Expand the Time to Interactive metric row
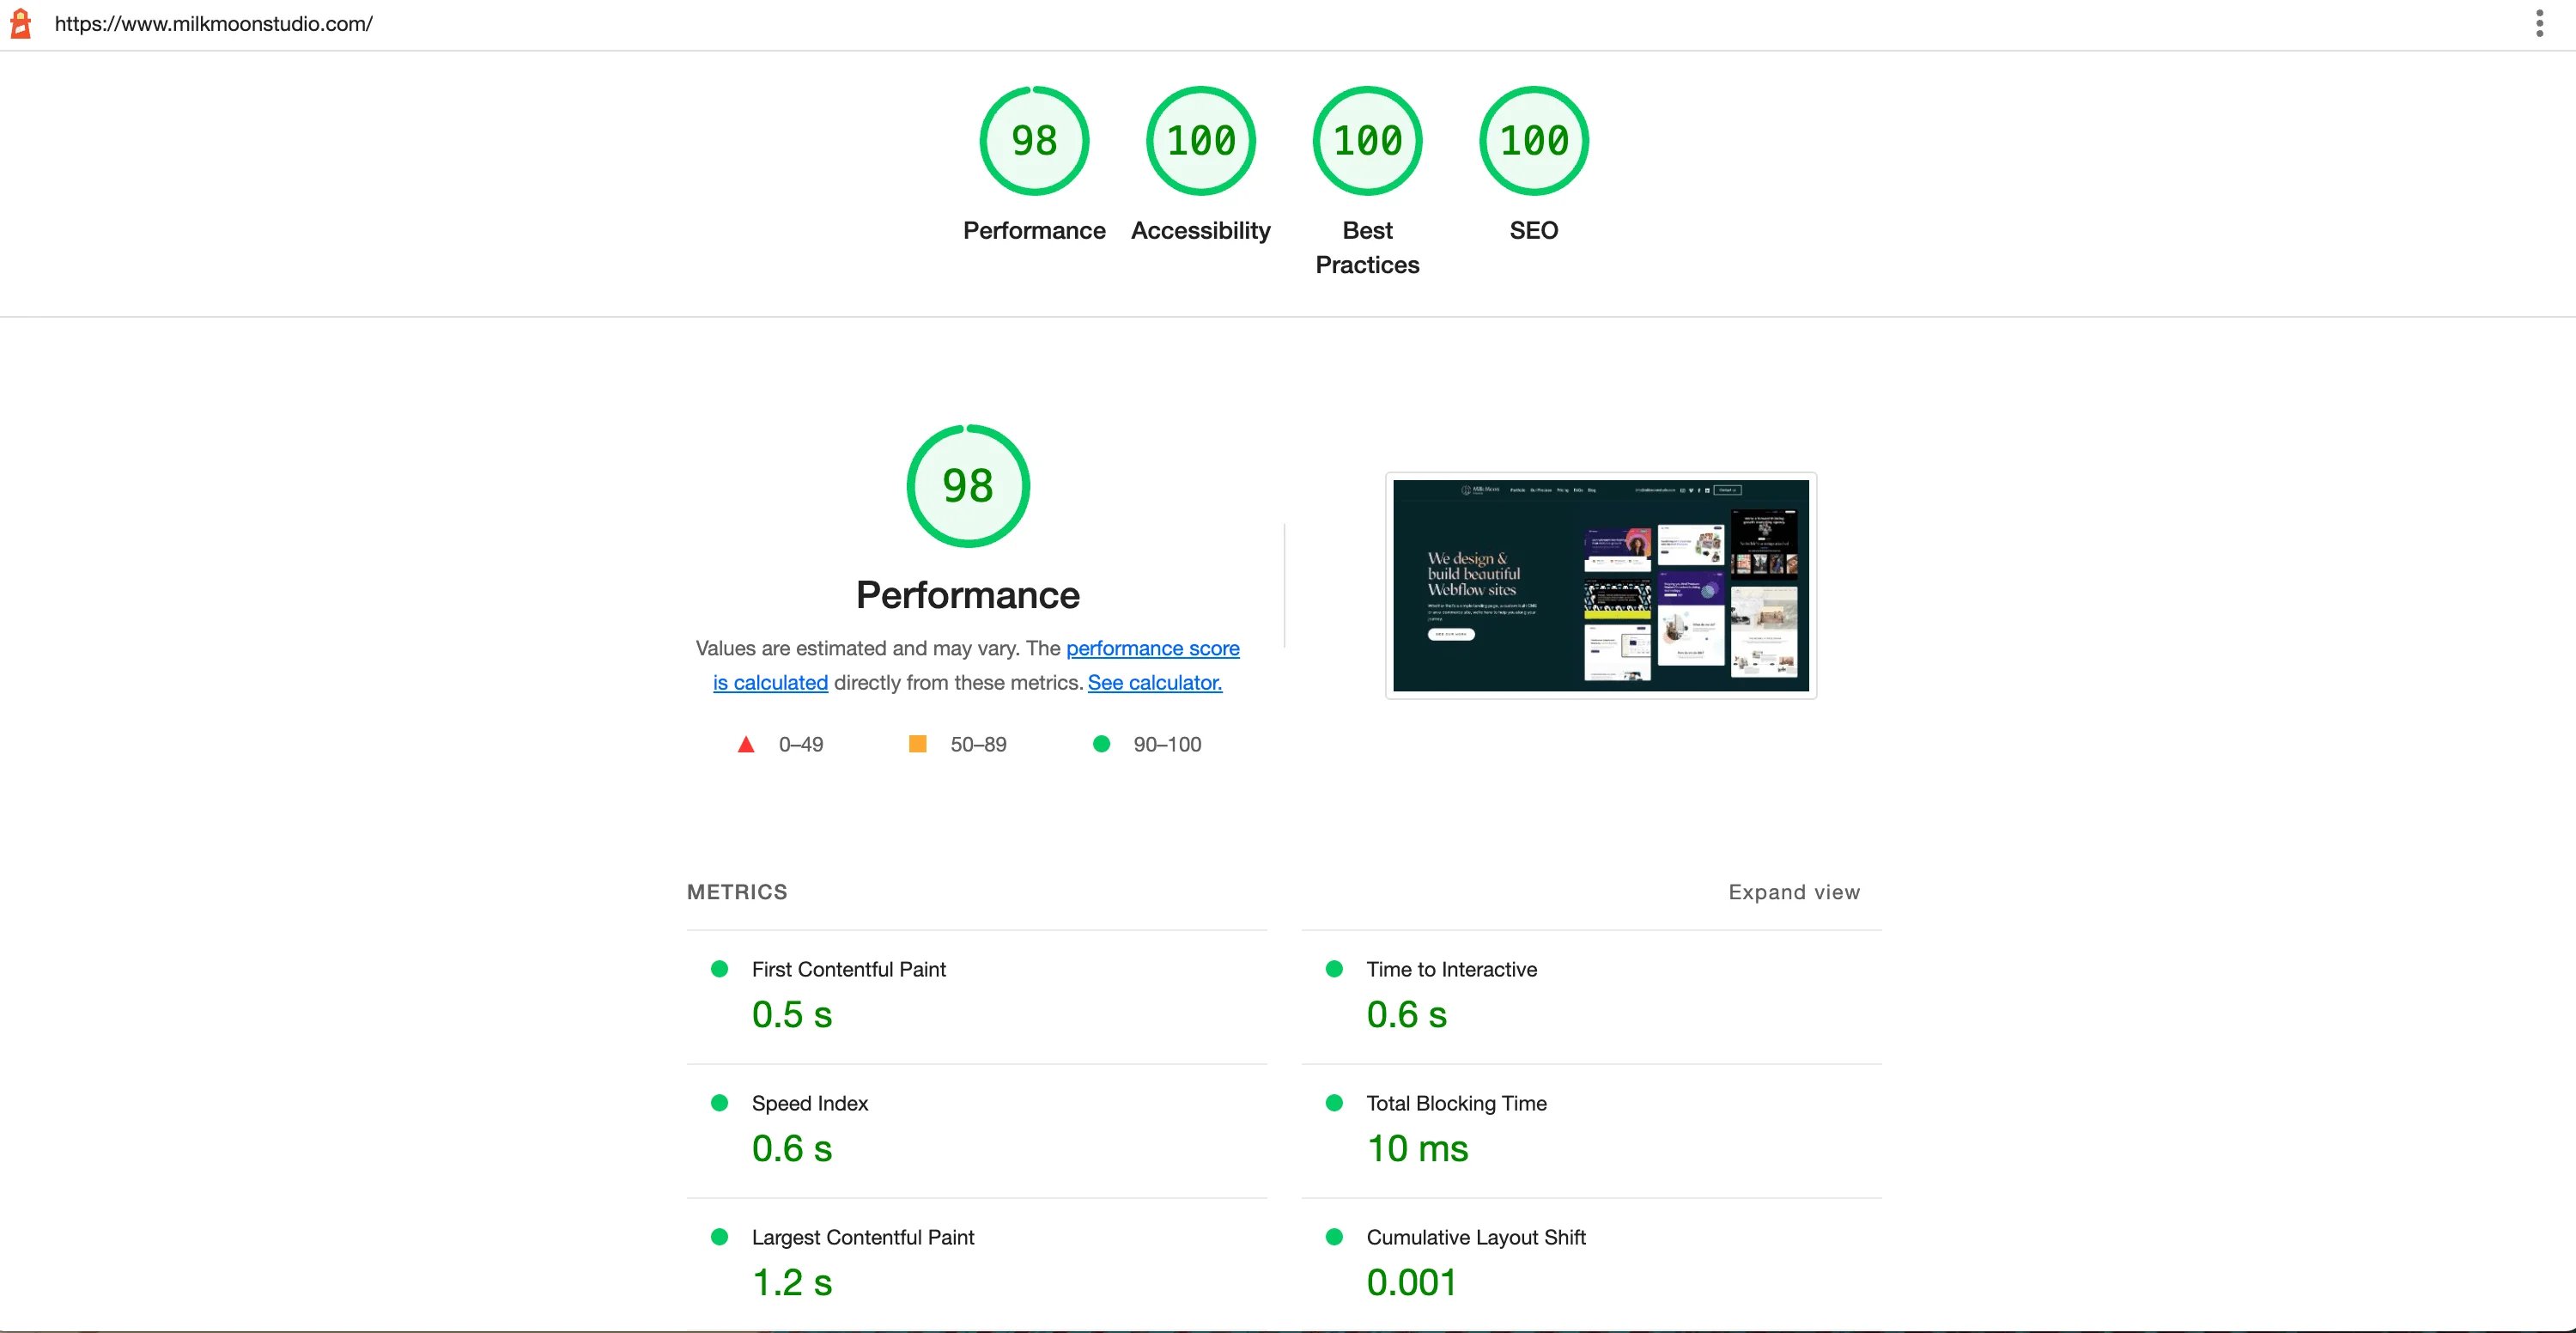Image resolution: width=2576 pixels, height=1333 pixels. pos(1451,968)
